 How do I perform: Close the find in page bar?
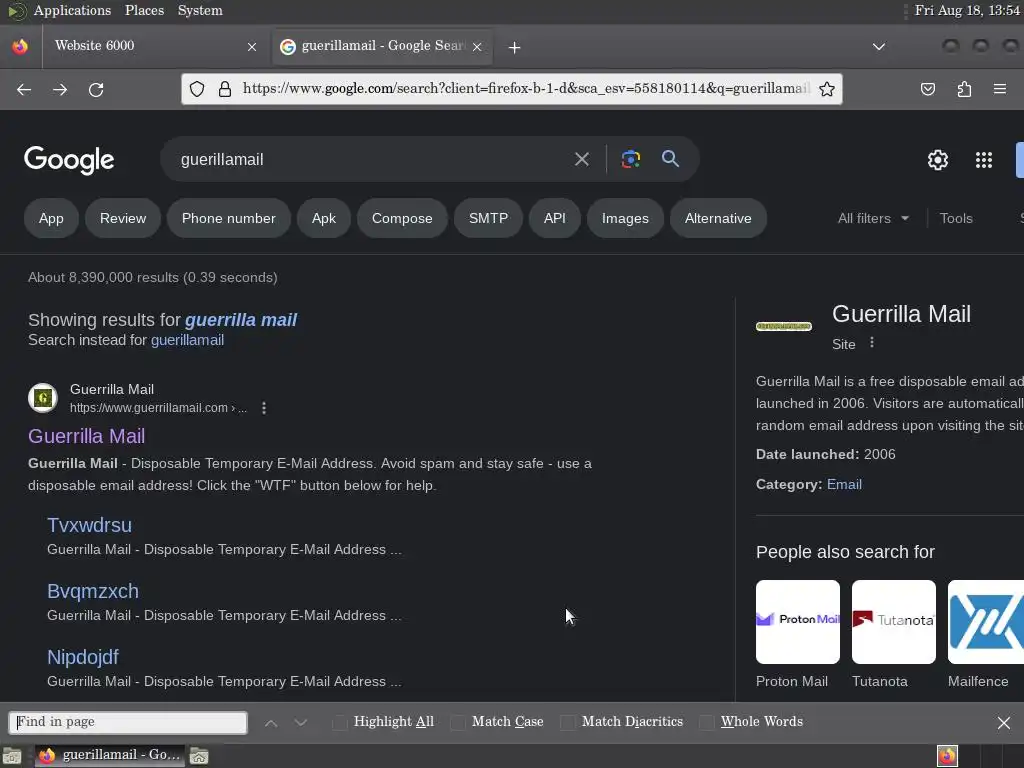(x=1004, y=722)
